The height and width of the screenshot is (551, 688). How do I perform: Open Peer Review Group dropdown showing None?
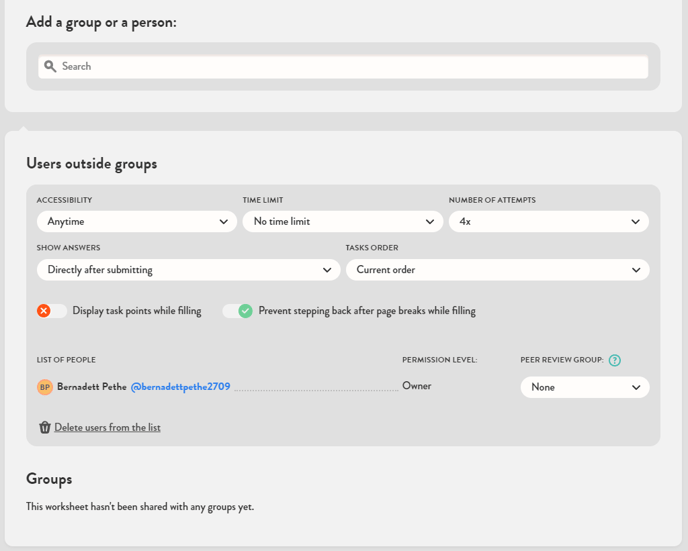(x=584, y=387)
